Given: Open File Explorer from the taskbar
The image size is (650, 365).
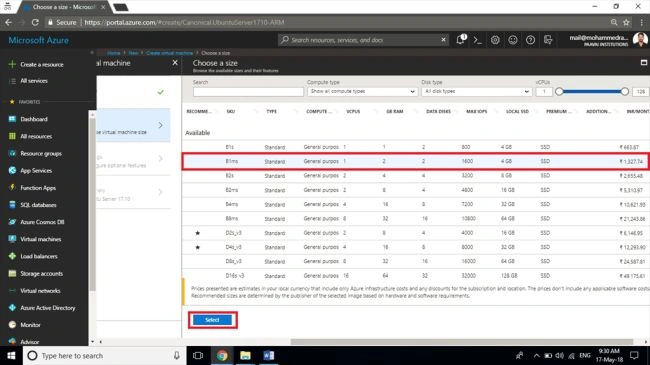Looking at the screenshot, I should click(x=245, y=355).
